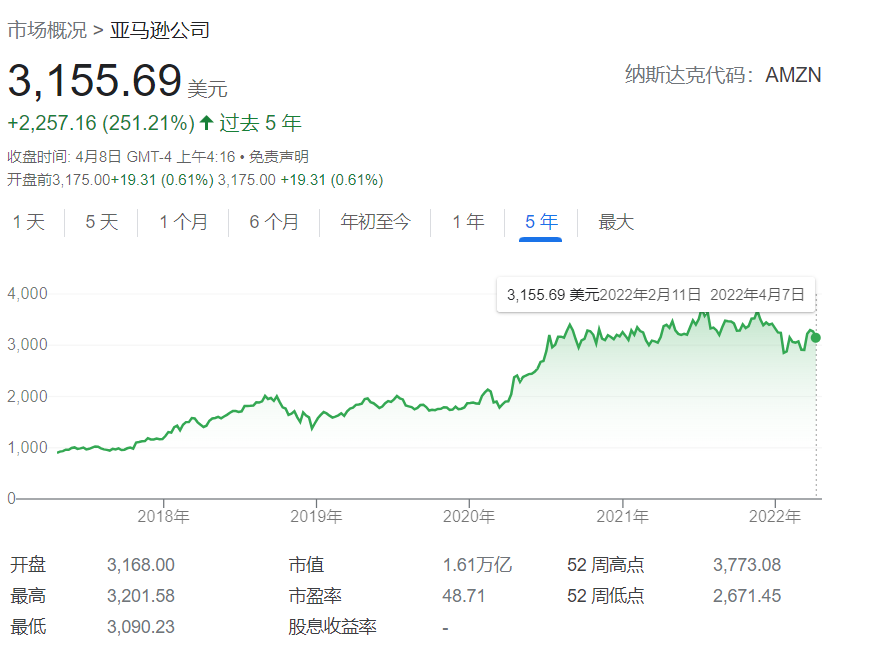The image size is (876, 645).
Task: Select the 年初至今 time range
Action: click(x=374, y=222)
